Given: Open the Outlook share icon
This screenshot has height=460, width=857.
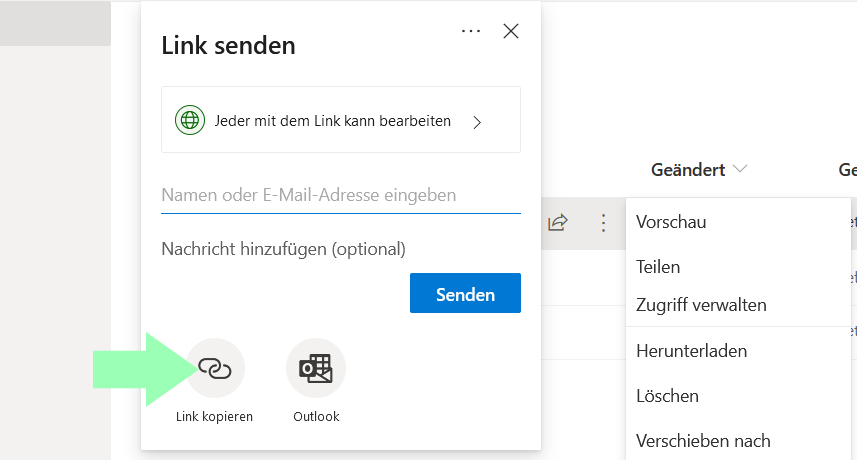Looking at the screenshot, I should point(316,368).
